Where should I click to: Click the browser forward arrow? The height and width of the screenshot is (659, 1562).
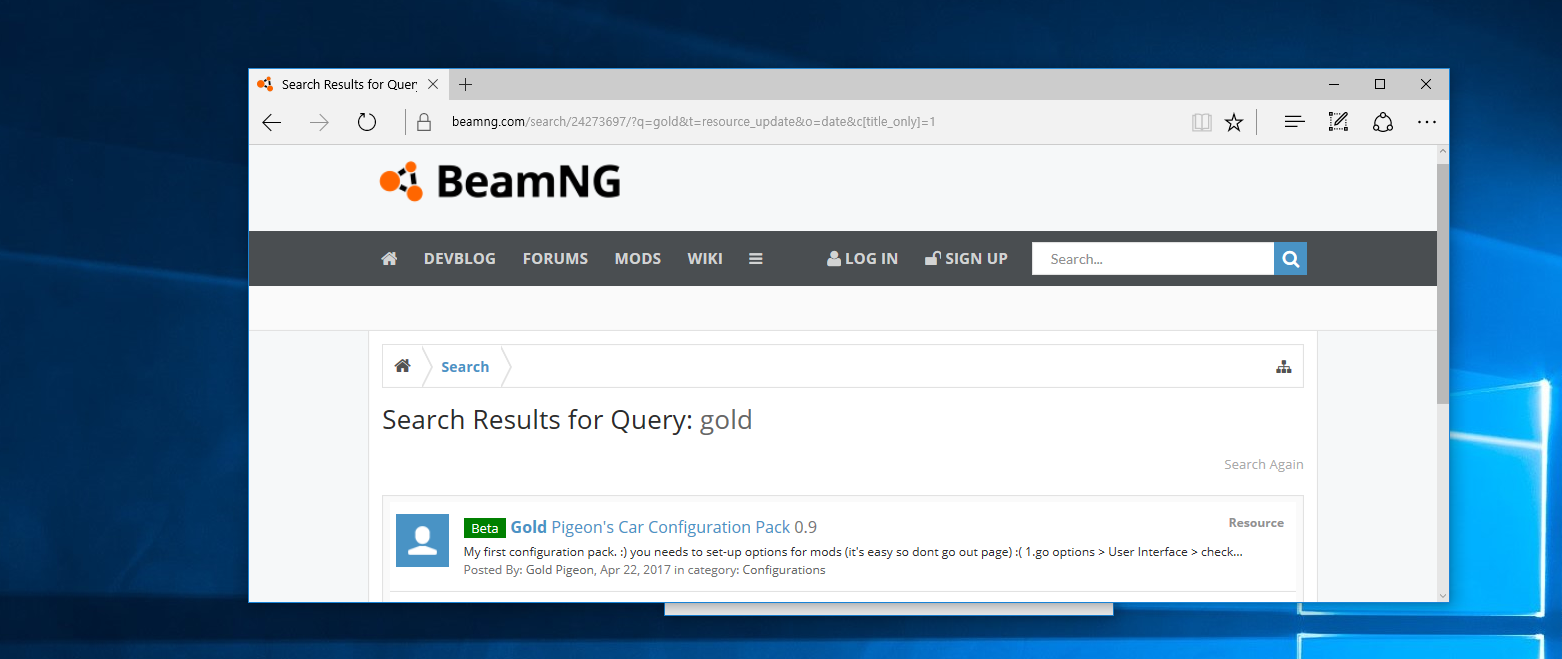(319, 122)
